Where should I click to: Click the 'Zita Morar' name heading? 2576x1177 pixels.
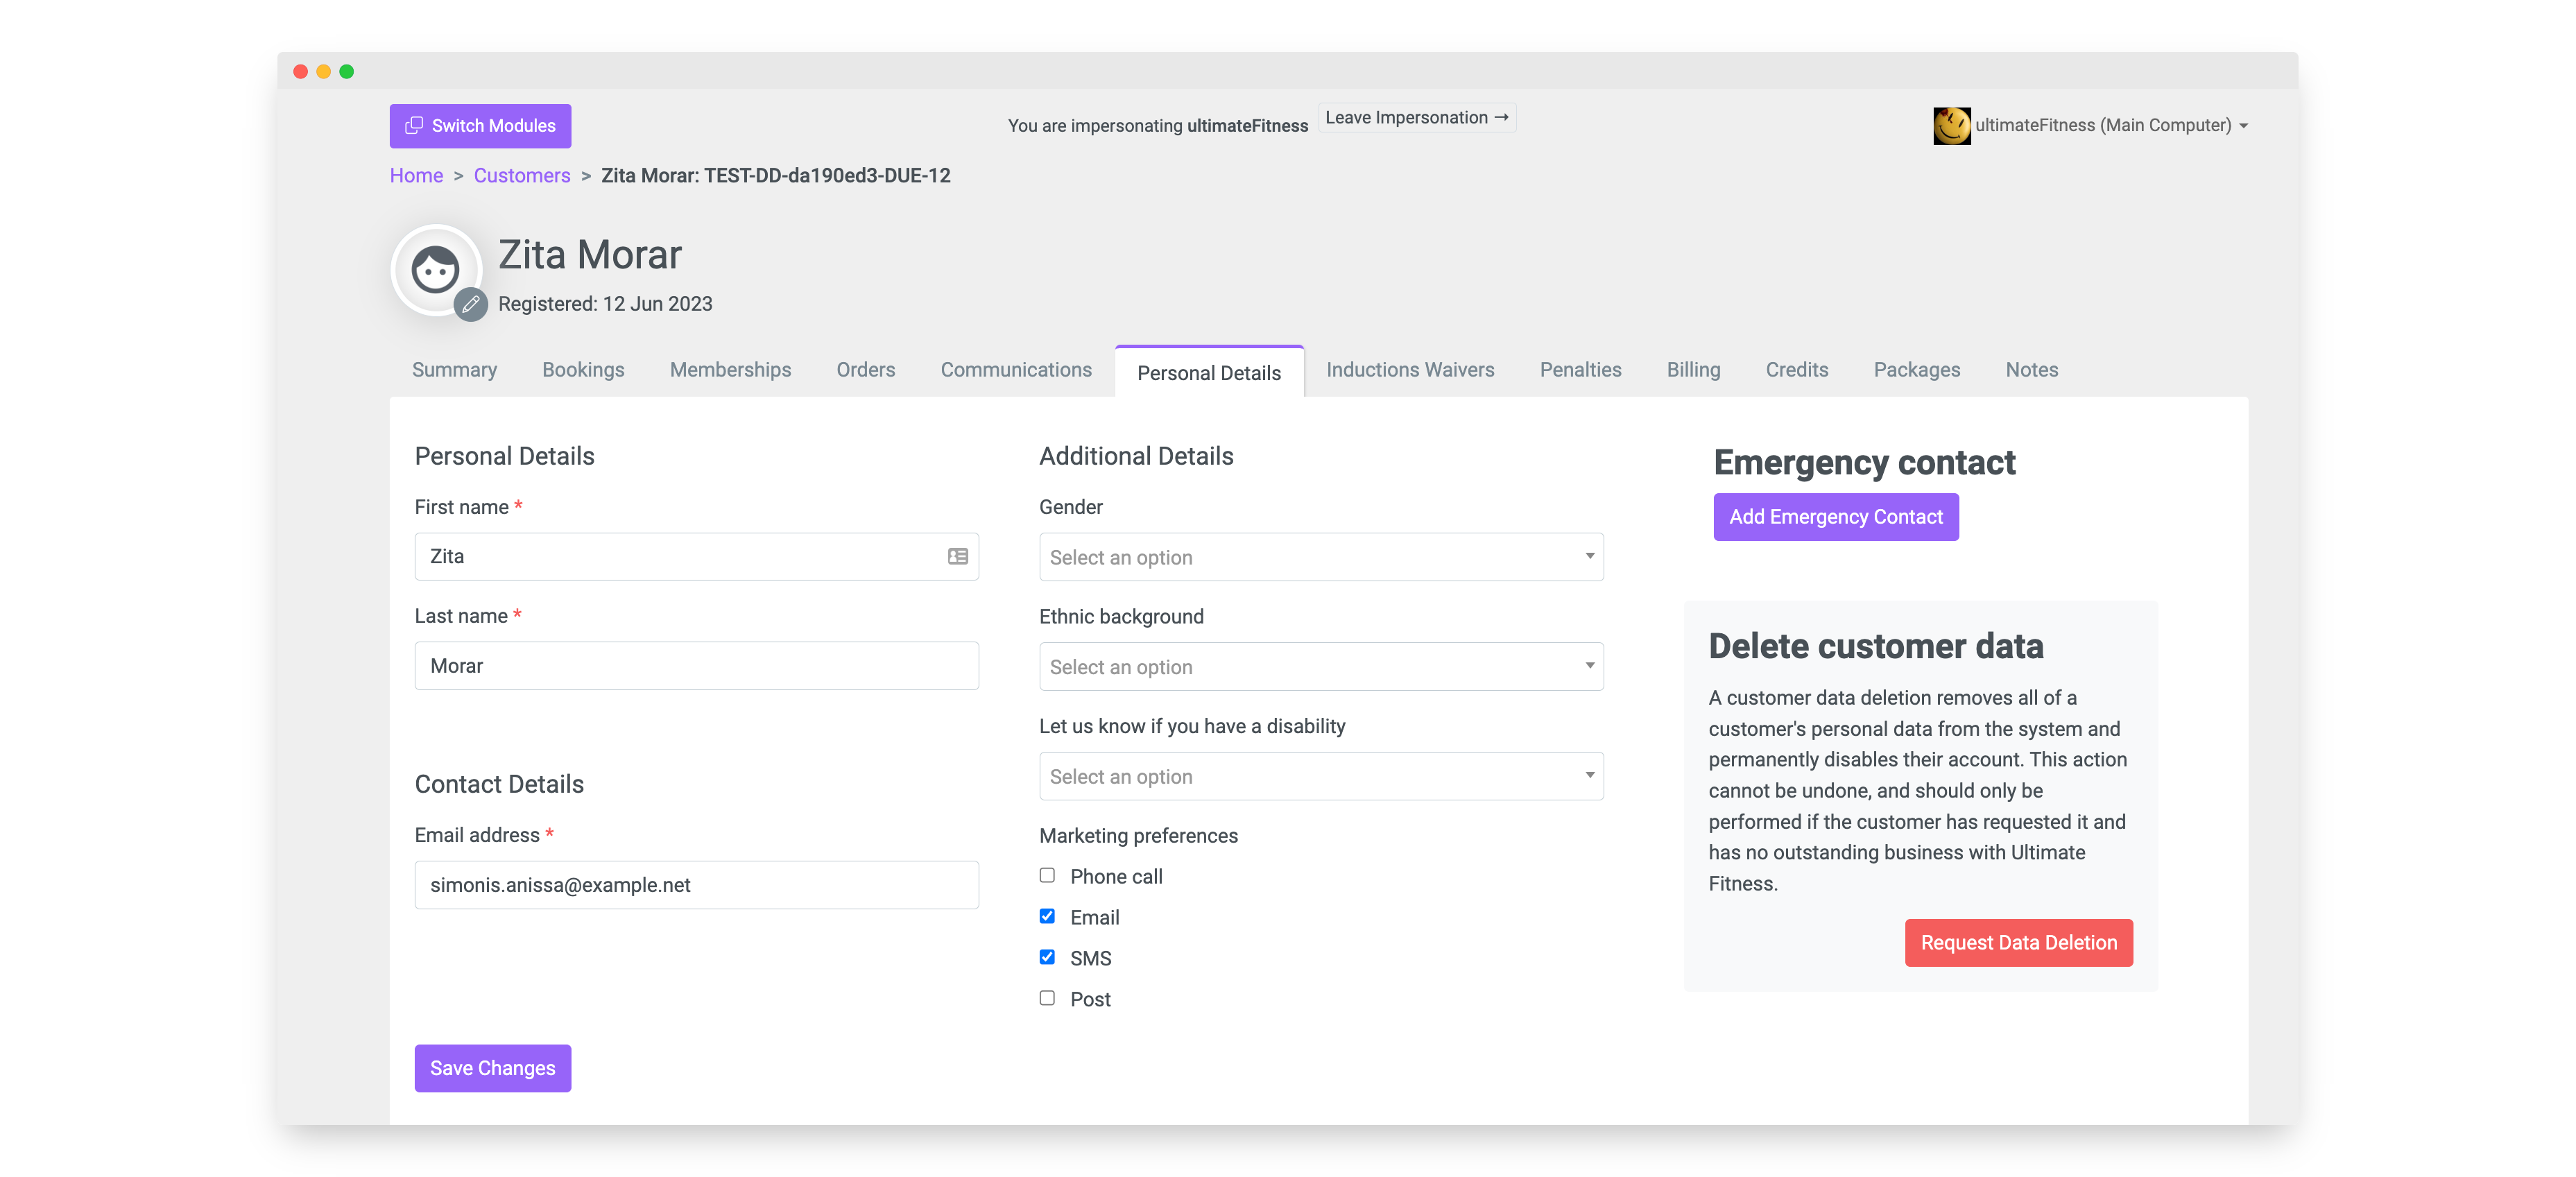(x=590, y=255)
